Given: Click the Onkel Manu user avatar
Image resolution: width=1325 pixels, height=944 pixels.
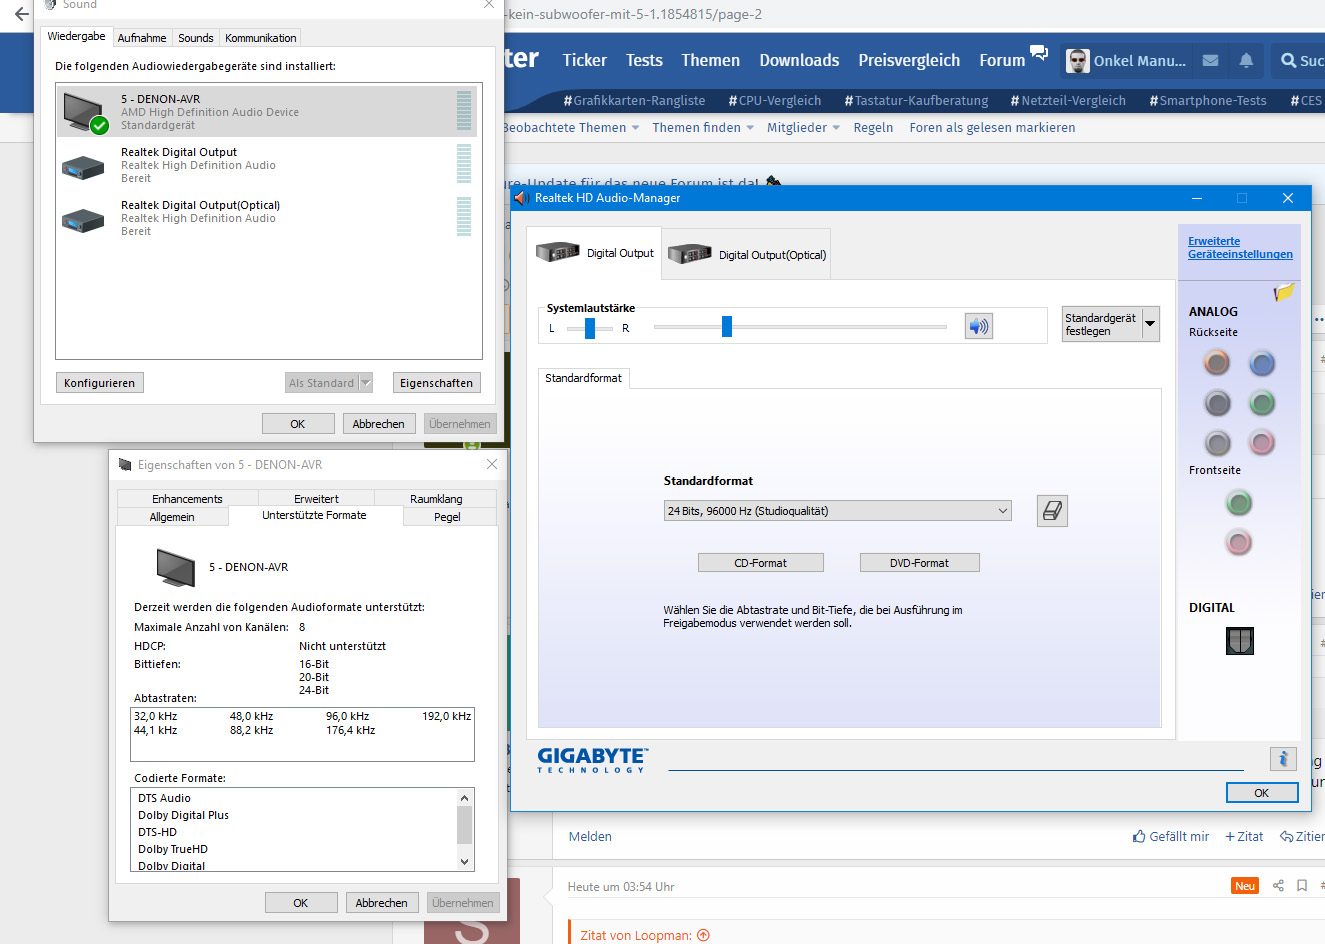Looking at the screenshot, I should [x=1077, y=60].
